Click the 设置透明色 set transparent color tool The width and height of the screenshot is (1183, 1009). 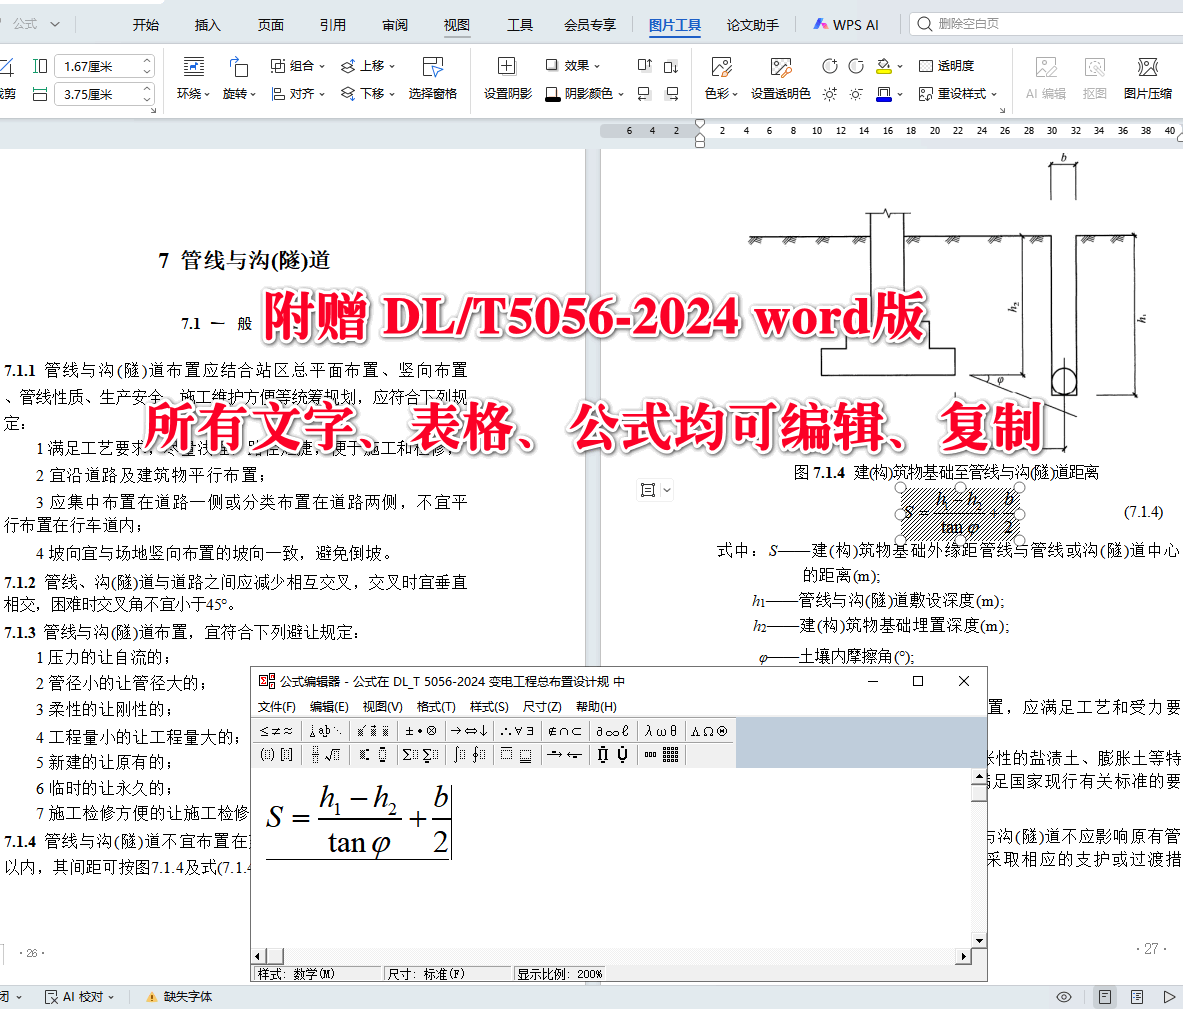click(780, 78)
